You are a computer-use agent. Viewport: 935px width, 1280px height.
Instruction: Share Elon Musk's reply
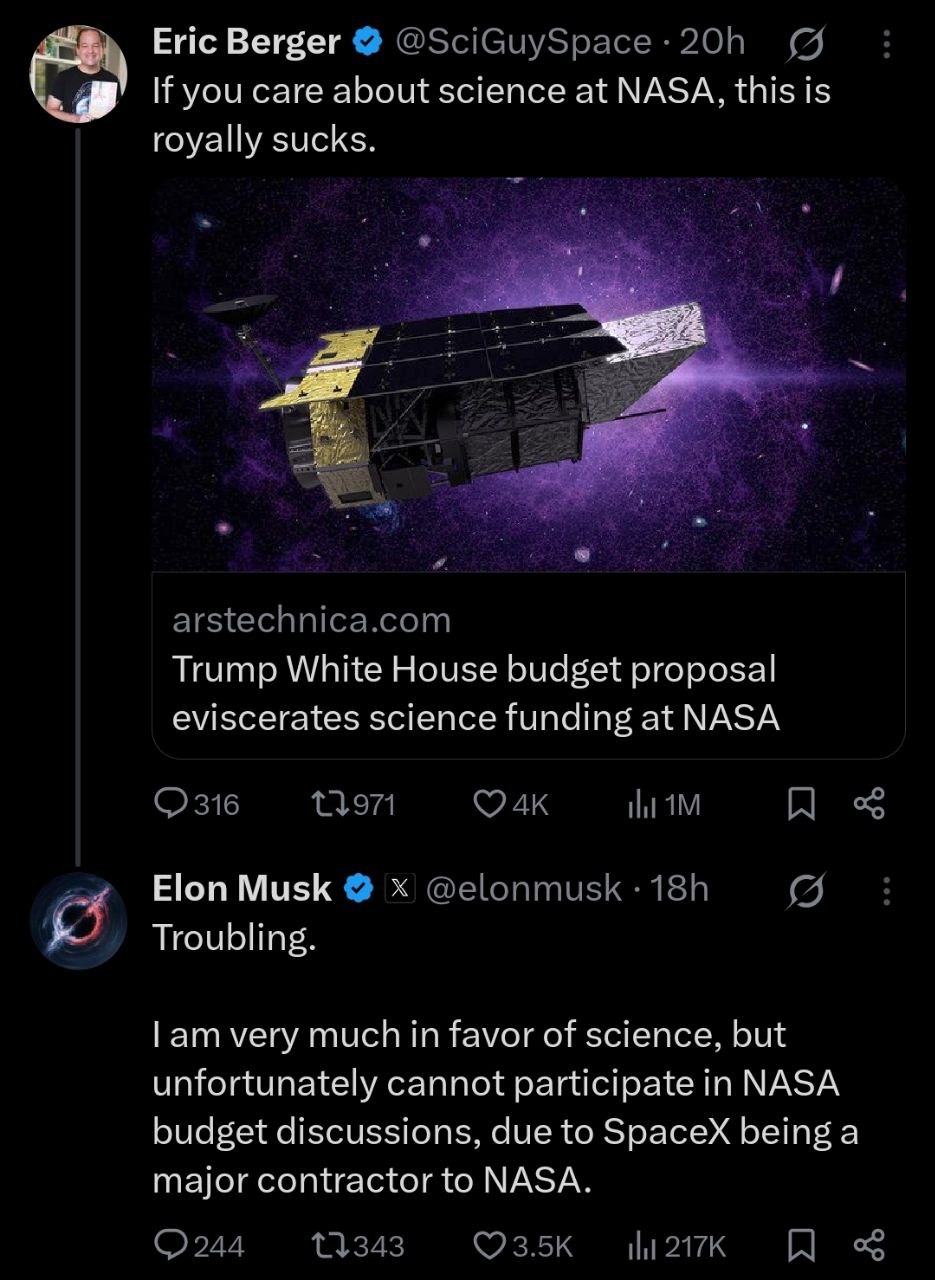pos(869,1245)
